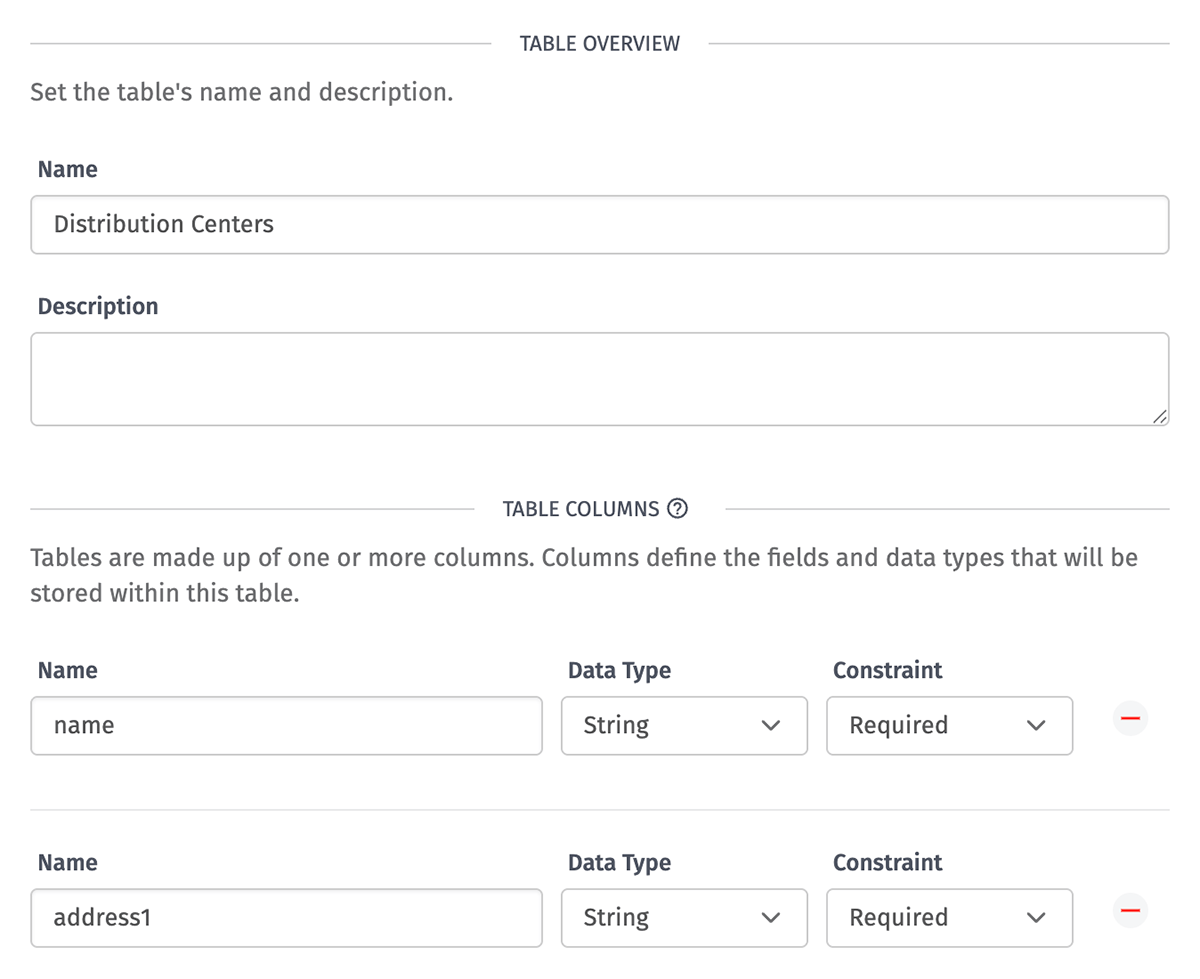Remove the "name" column via red minus icon
This screenshot has height=979, width=1200.
[x=1130, y=718]
